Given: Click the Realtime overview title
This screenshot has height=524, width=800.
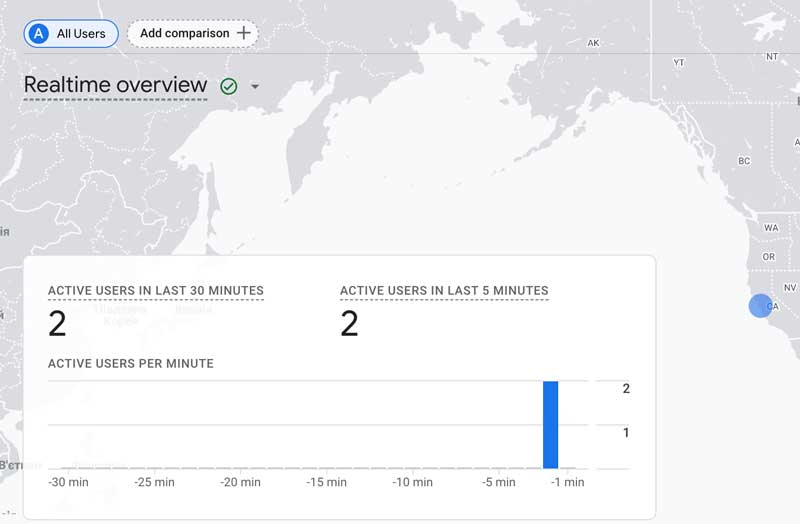Looking at the screenshot, I should [x=115, y=85].
